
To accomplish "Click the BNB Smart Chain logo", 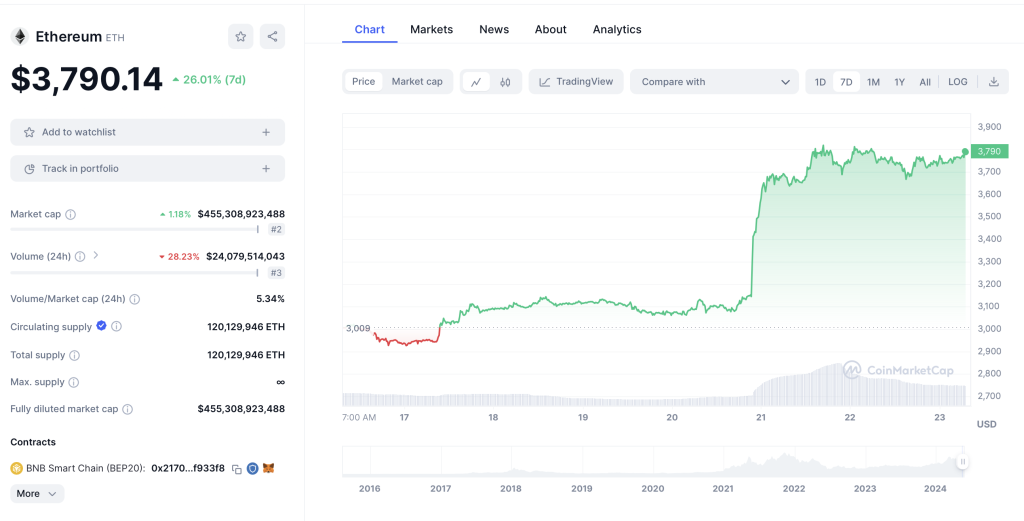I will pos(16,468).
